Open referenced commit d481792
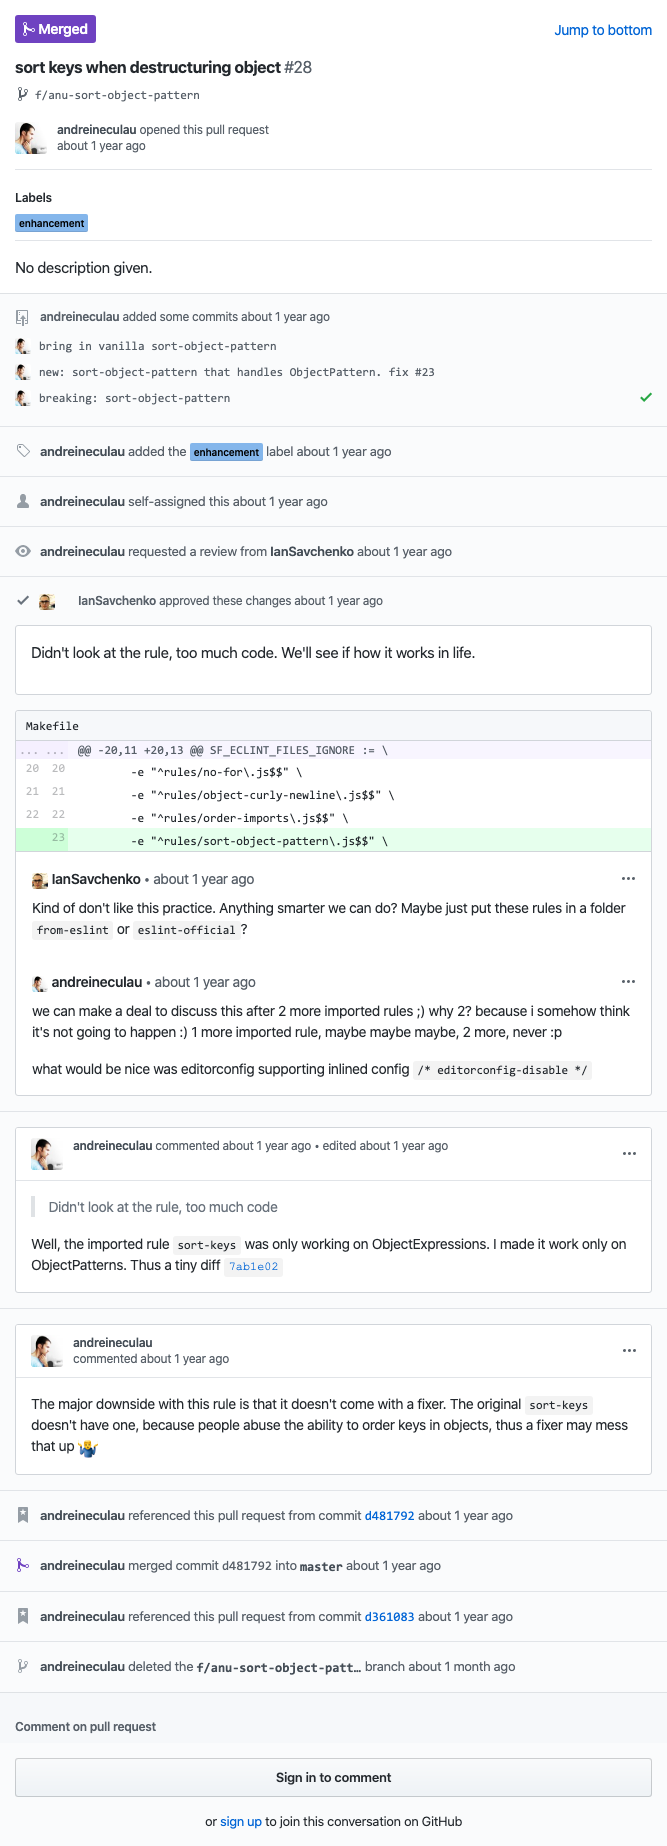The height and width of the screenshot is (1846, 667). pyautogui.click(x=389, y=1515)
